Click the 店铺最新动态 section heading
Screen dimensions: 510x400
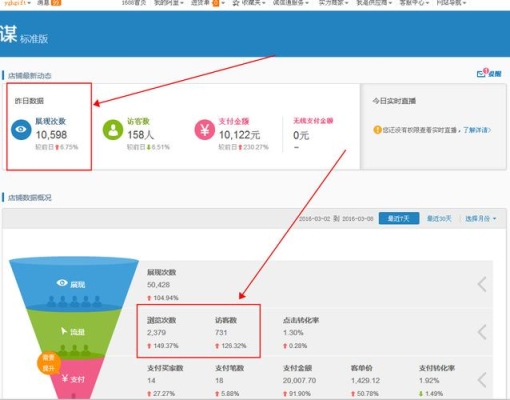pos(30,76)
